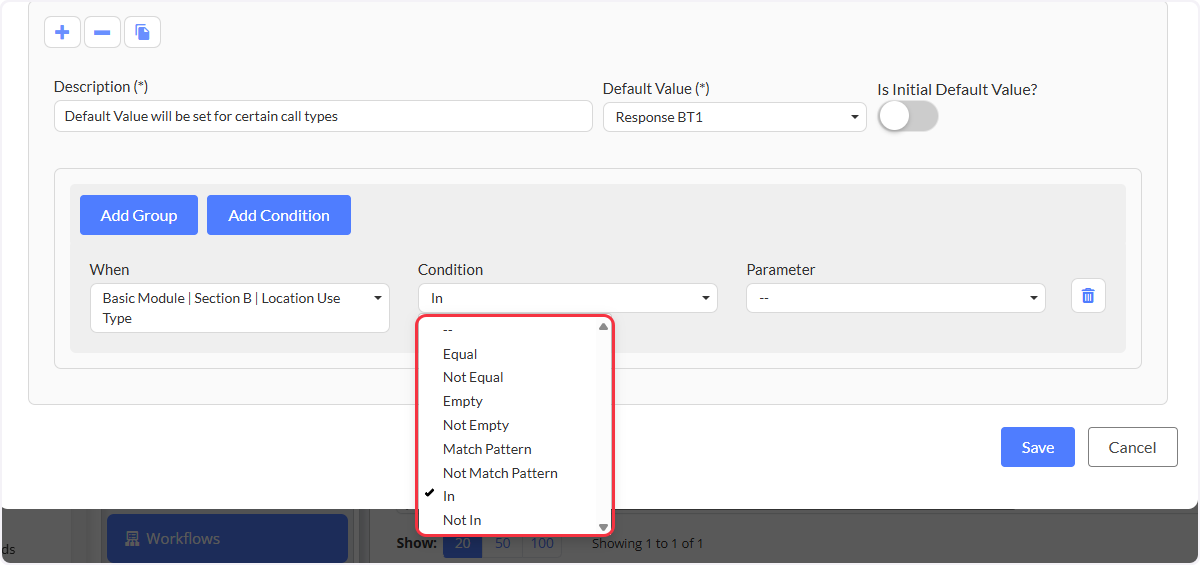This screenshot has height=565, width=1200.
Task: Click the condition list scrollbar down arrow
Action: 603,527
